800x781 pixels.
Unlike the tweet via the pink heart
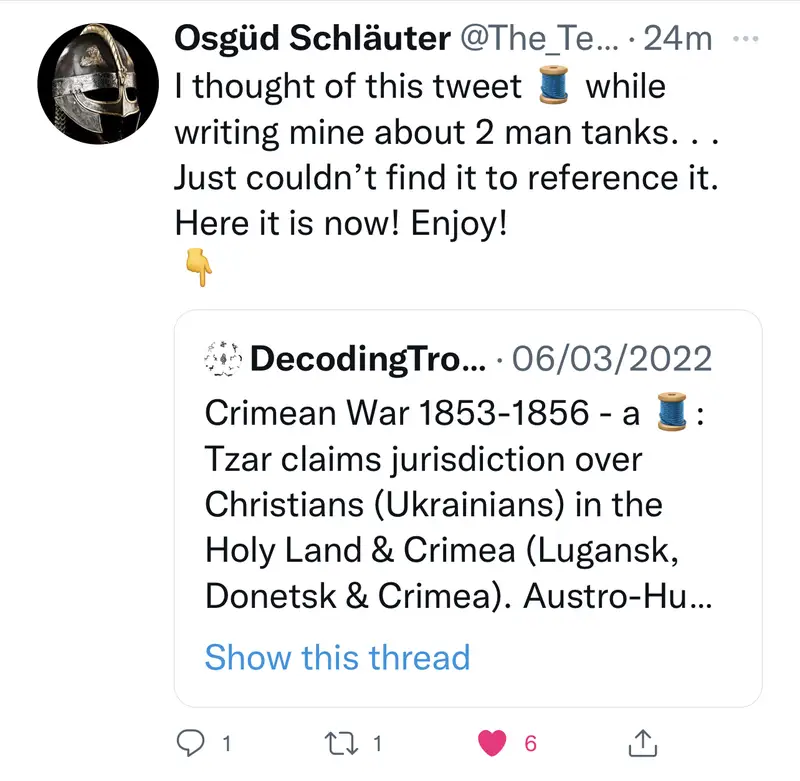pos(491,742)
